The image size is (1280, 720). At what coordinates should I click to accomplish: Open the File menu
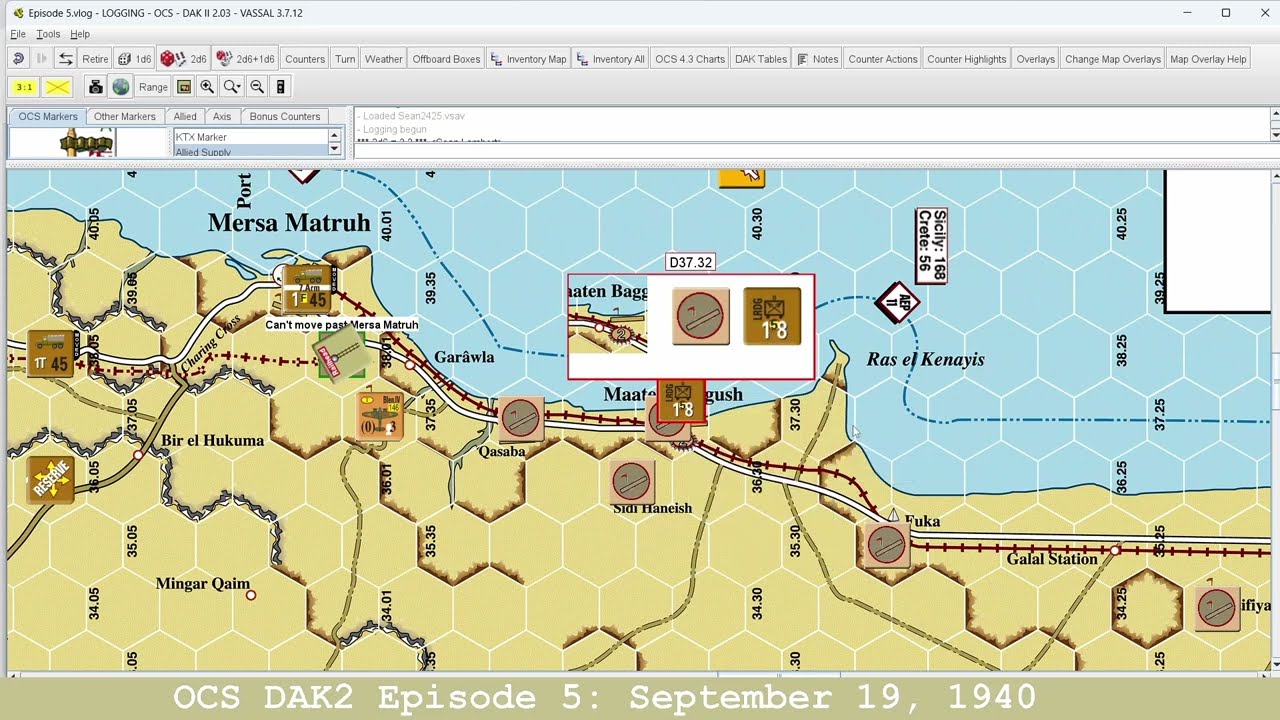(x=18, y=34)
